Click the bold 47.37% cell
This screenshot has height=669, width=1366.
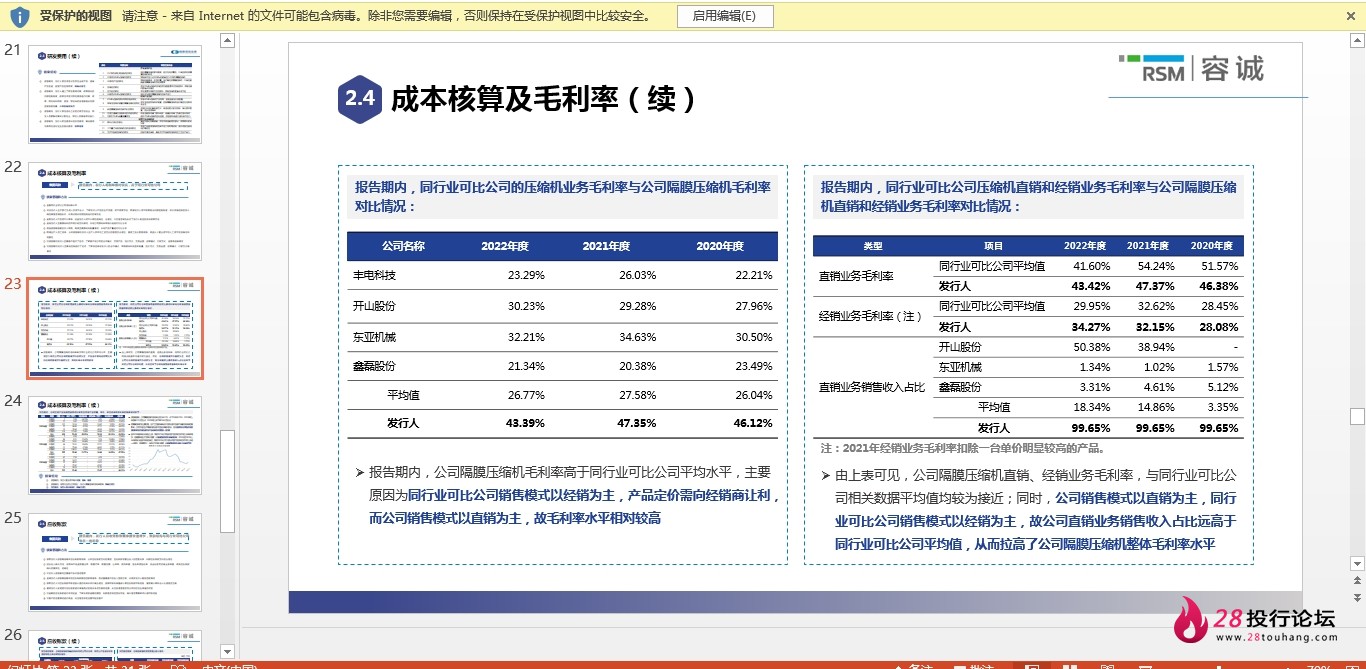pos(1156,286)
